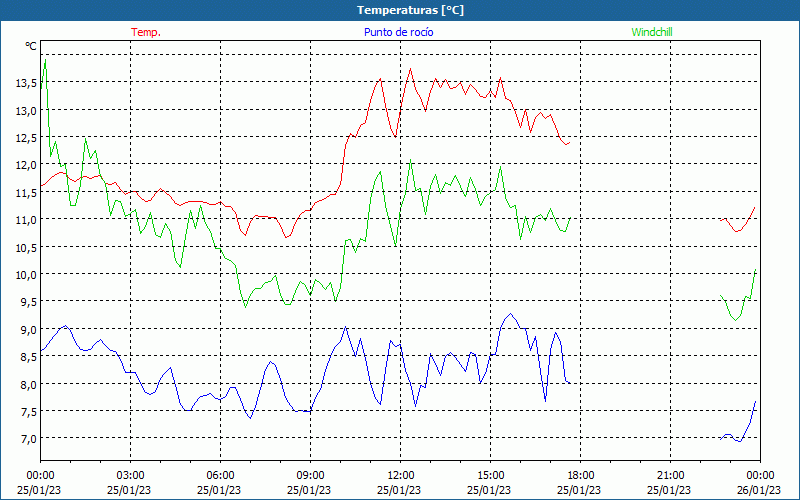Click the 15:00 time axis label

(x=490, y=476)
